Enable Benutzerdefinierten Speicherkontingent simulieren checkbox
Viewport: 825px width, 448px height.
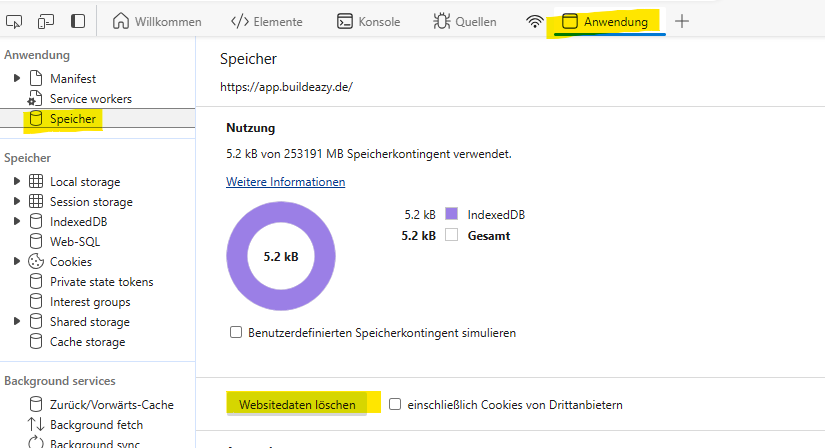(236, 332)
